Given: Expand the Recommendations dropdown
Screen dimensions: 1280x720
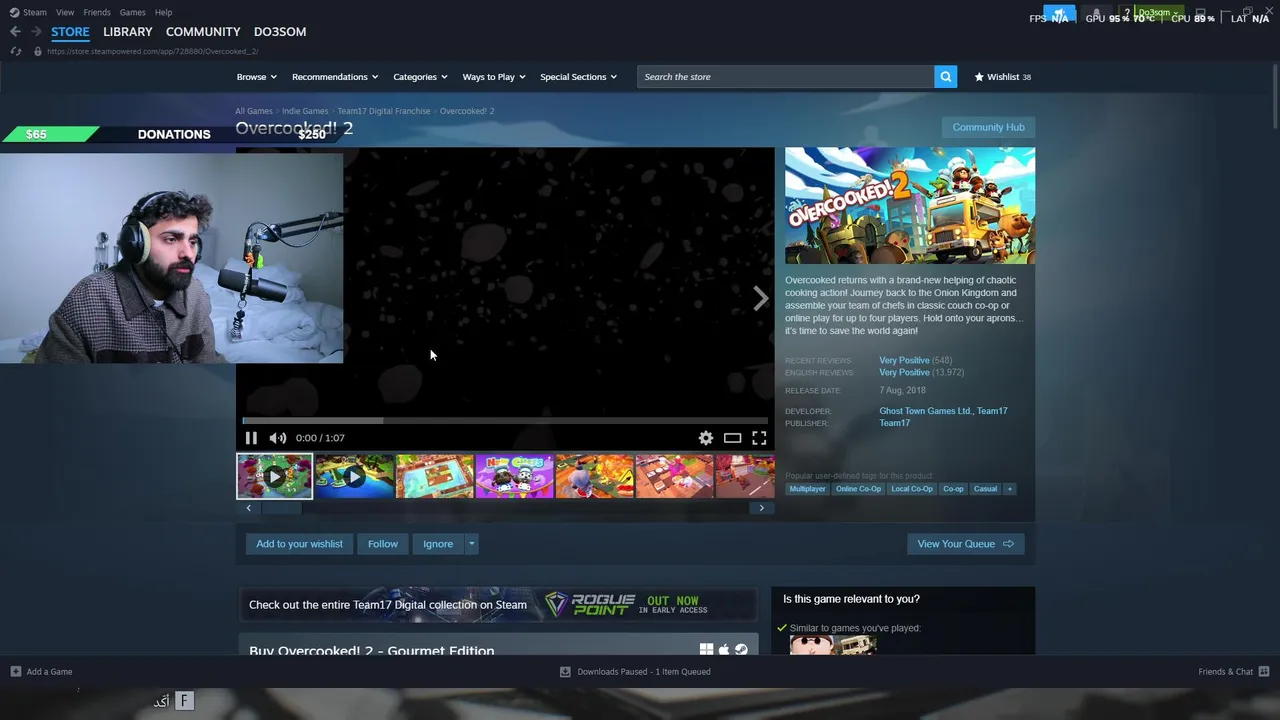Looking at the screenshot, I should [x=335, y=77].
